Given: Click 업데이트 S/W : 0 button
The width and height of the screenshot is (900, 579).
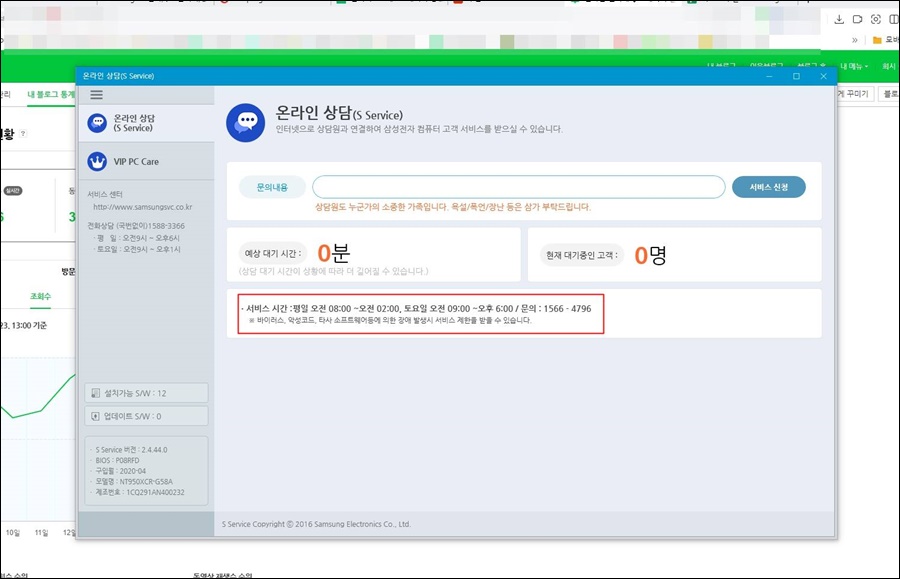Looking at the screenshot, I should [146, 416].
